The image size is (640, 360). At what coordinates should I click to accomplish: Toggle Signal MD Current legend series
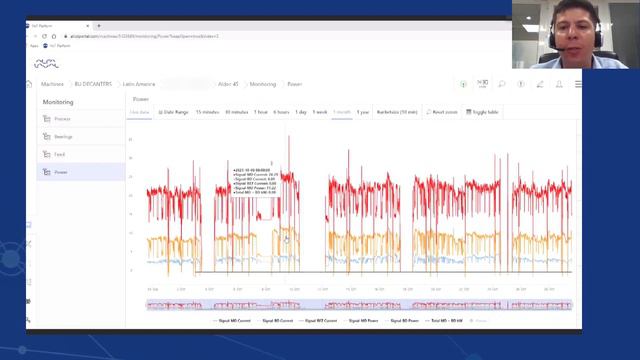pyautogui.click(x=231, y=321)
